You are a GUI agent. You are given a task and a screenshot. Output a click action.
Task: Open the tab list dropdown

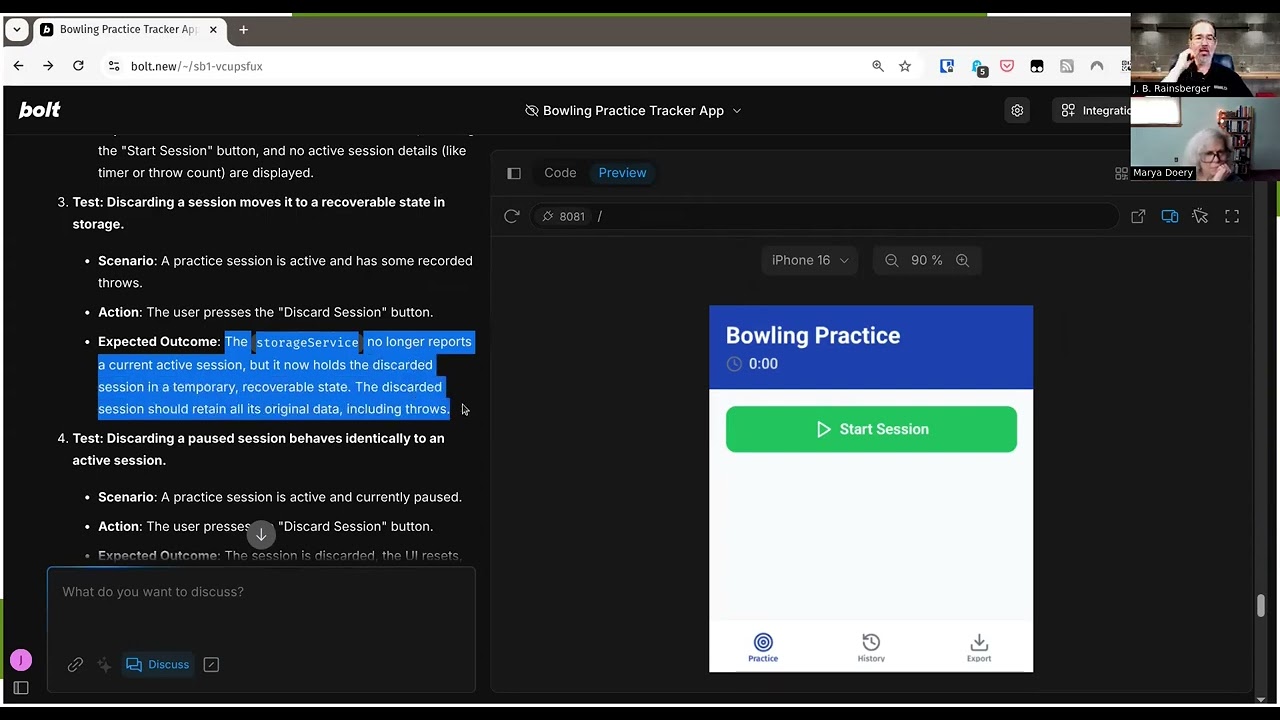pos(17,30)
